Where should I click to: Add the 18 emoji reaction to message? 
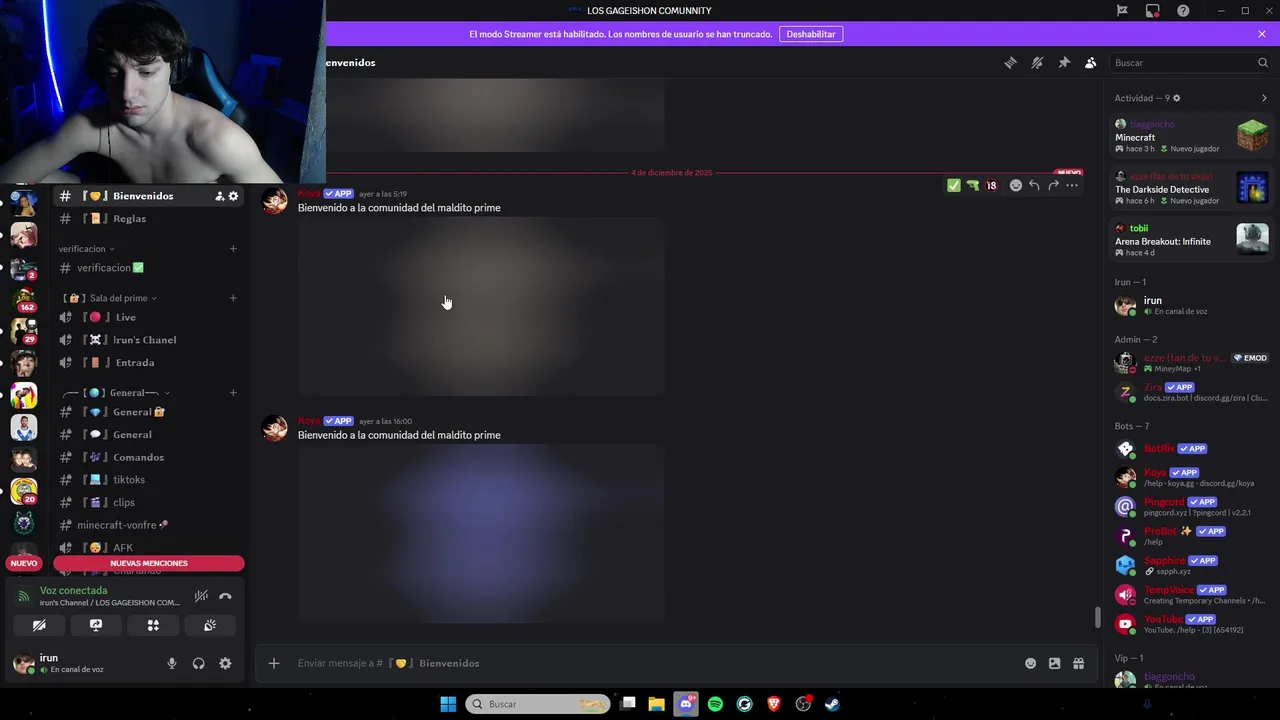(x=991, y=185)
